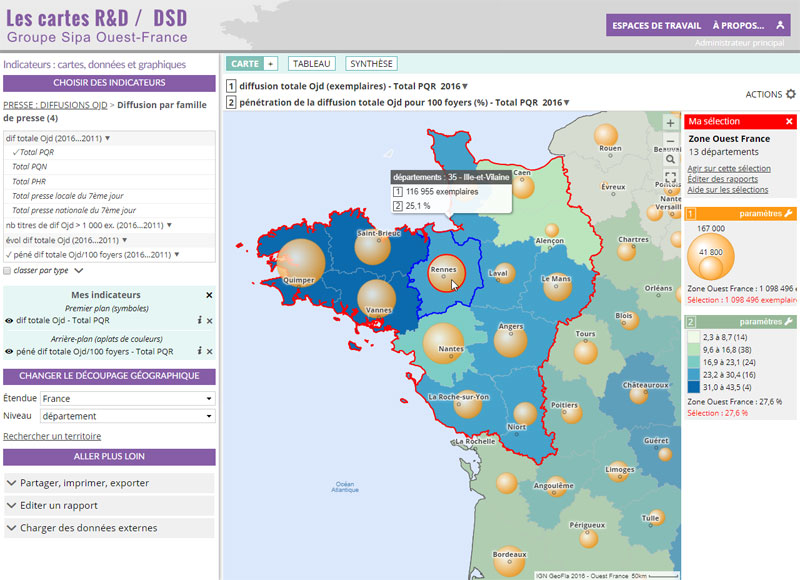
Task: Select indicator number 2 box in title
Action: coord(231,102)
